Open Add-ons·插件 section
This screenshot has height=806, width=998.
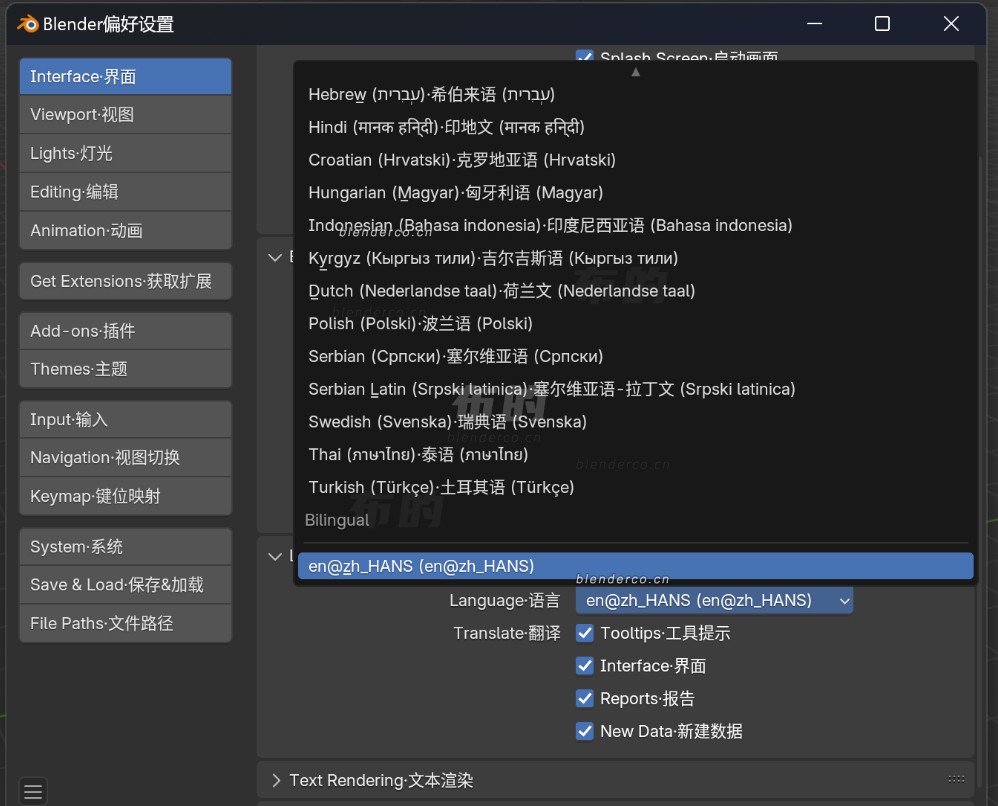tap(125, 331)
